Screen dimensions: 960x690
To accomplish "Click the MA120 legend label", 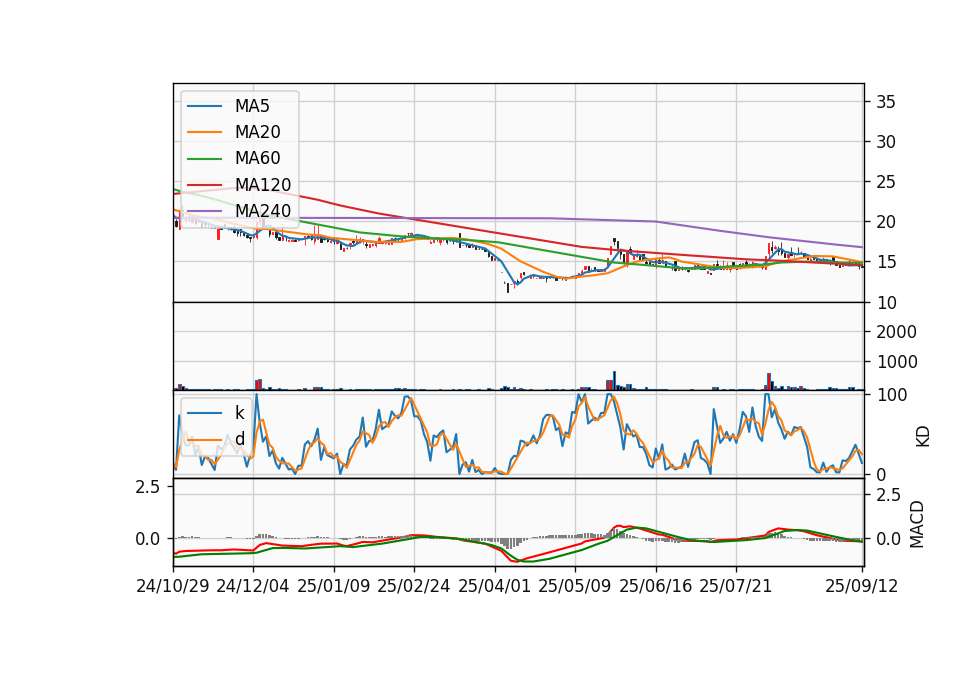I will point(263,185).
